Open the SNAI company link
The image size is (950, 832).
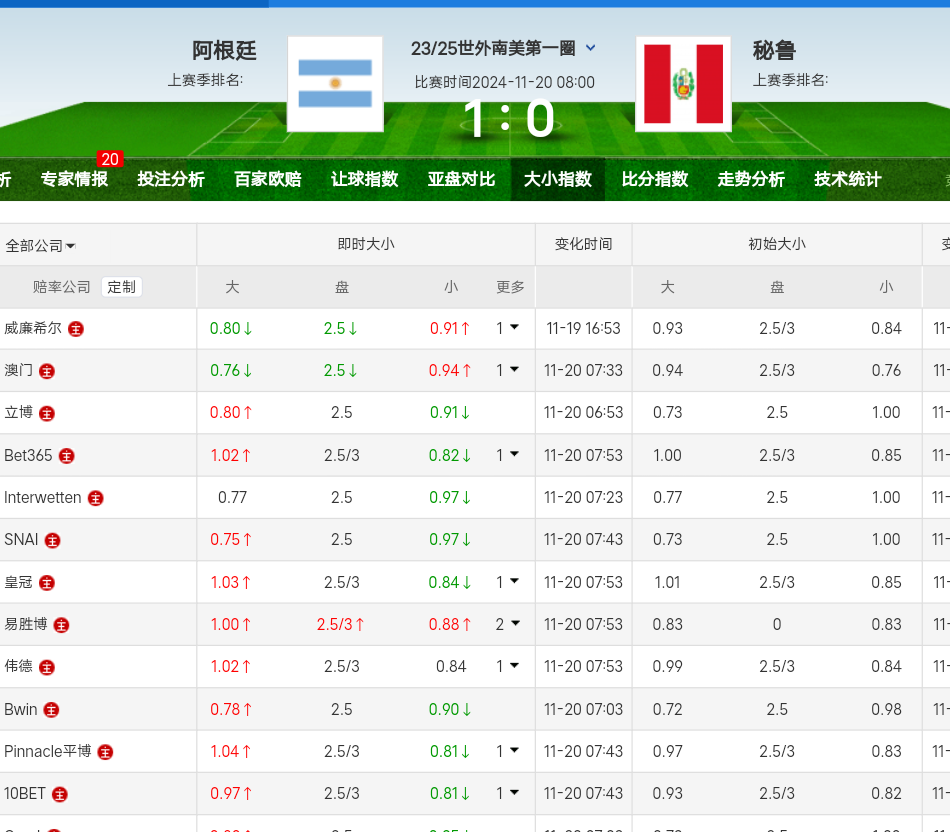point(21,539)
